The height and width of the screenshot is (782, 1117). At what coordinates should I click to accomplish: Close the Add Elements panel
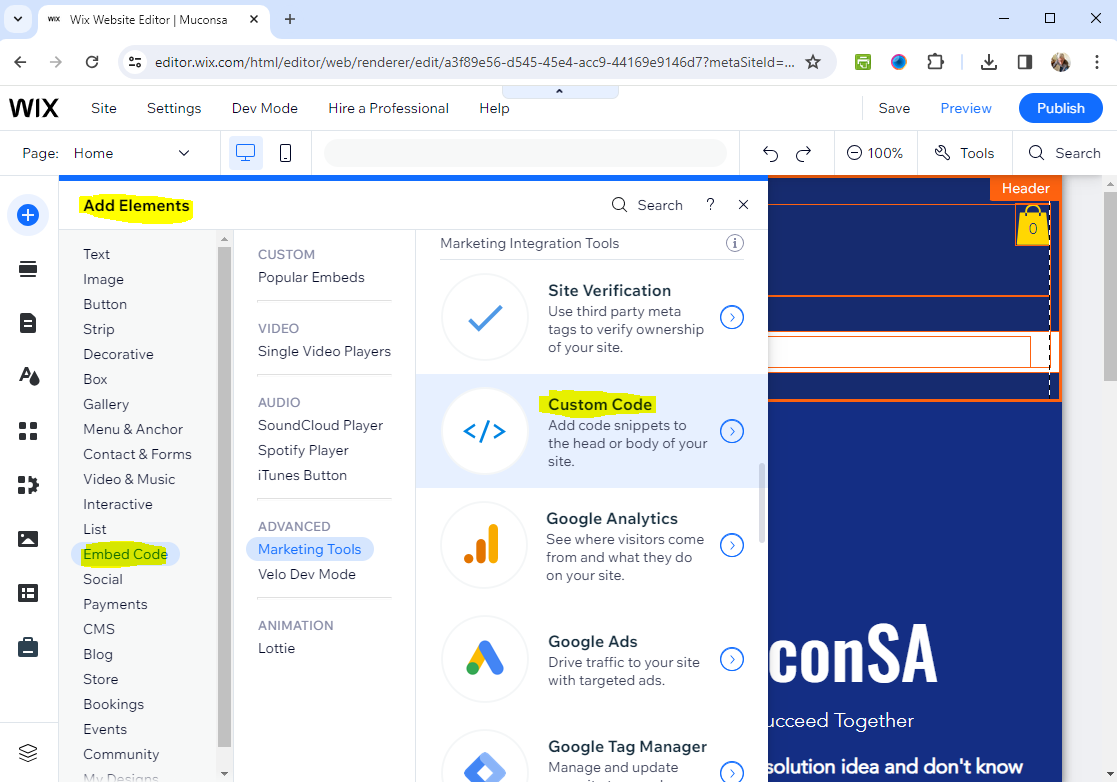(743, 205)
